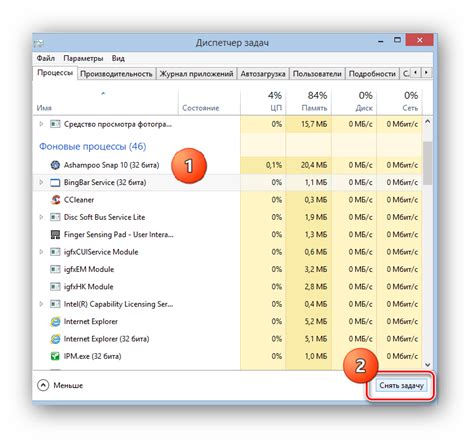
Task: Expand the Средство просмотра фотографий process
Action: coord(41,124)
